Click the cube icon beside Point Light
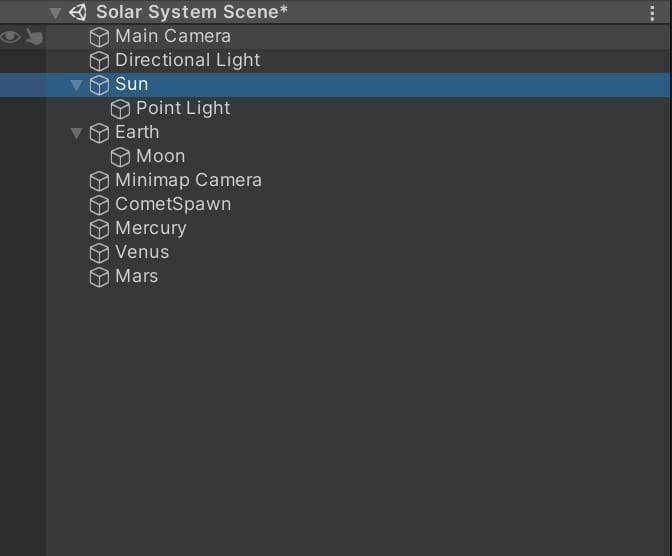 click(x=120, y=109)
